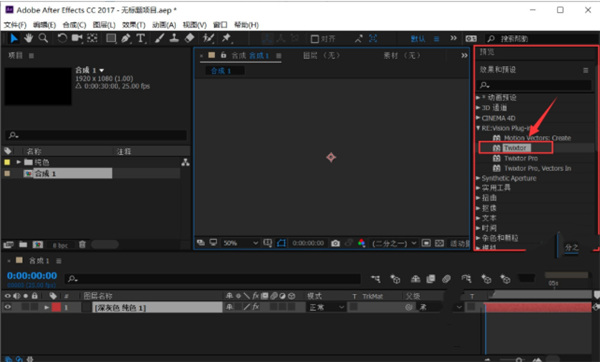Toggle visibility eye of layer 1
600x362 pixels.
click(8, 307)
